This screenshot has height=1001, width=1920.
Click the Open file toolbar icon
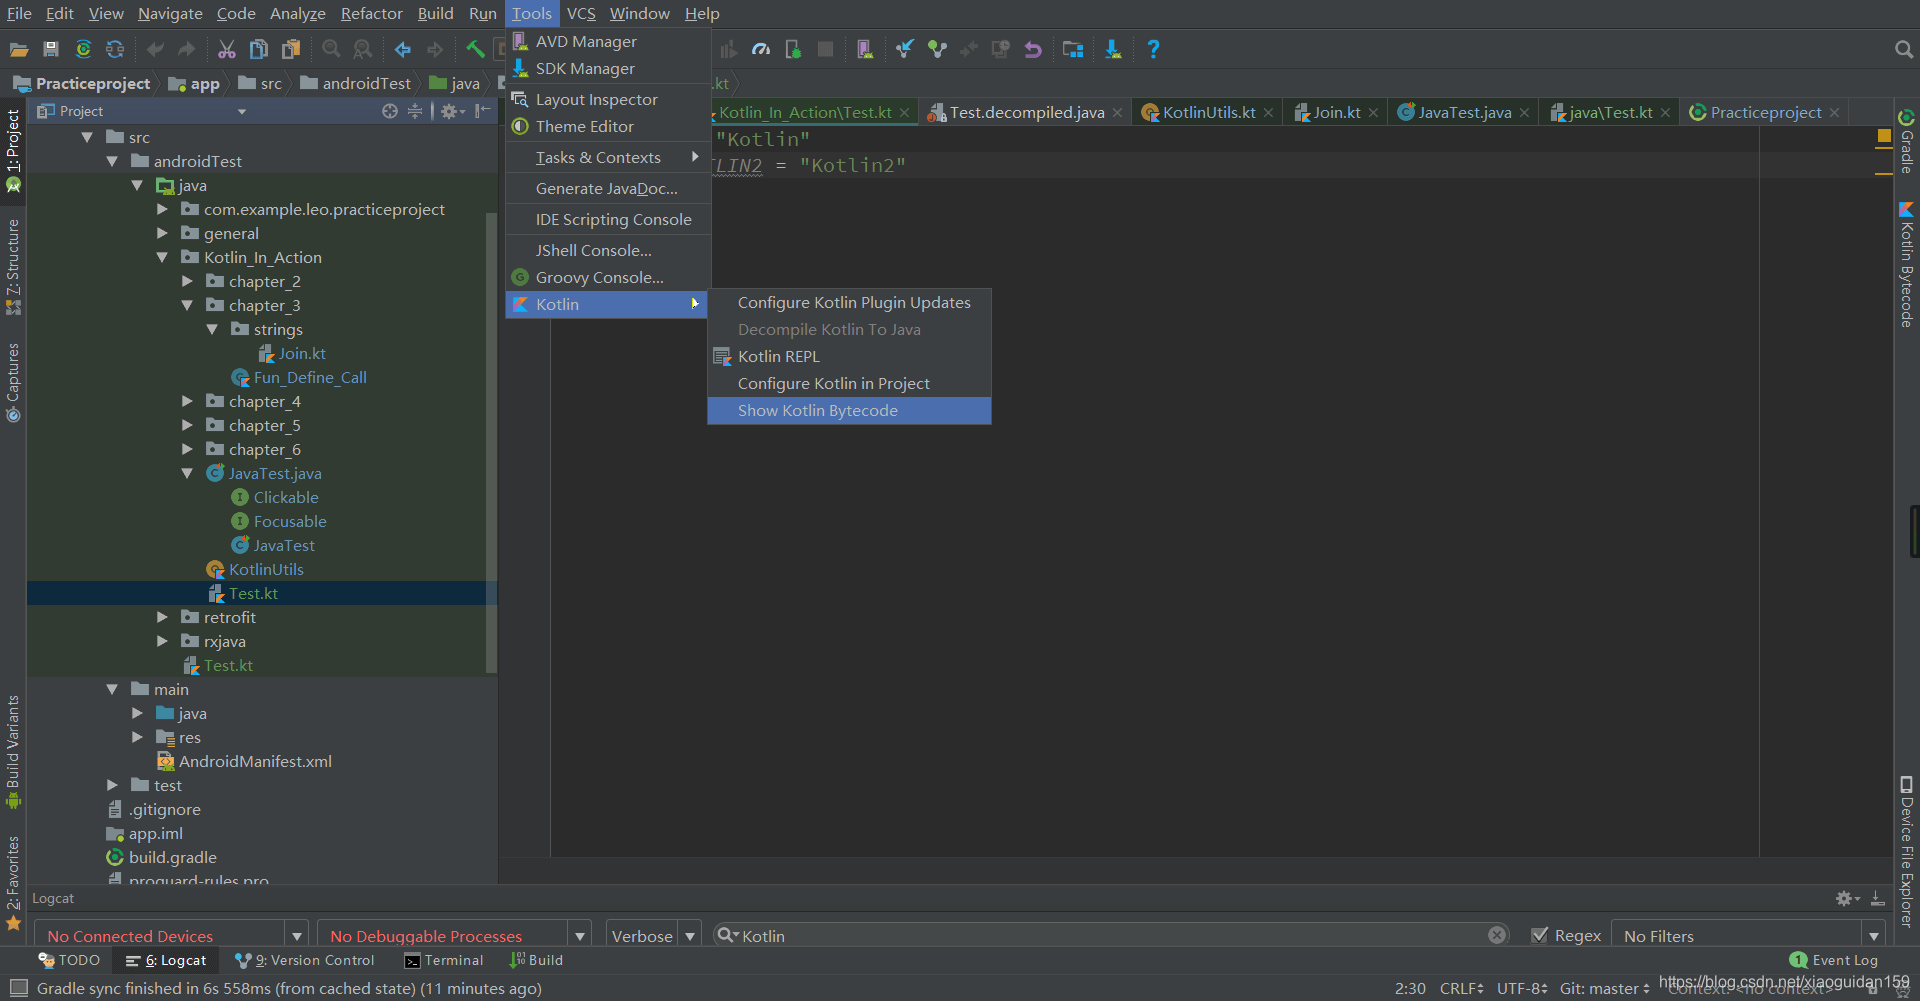tap(18, 49)
